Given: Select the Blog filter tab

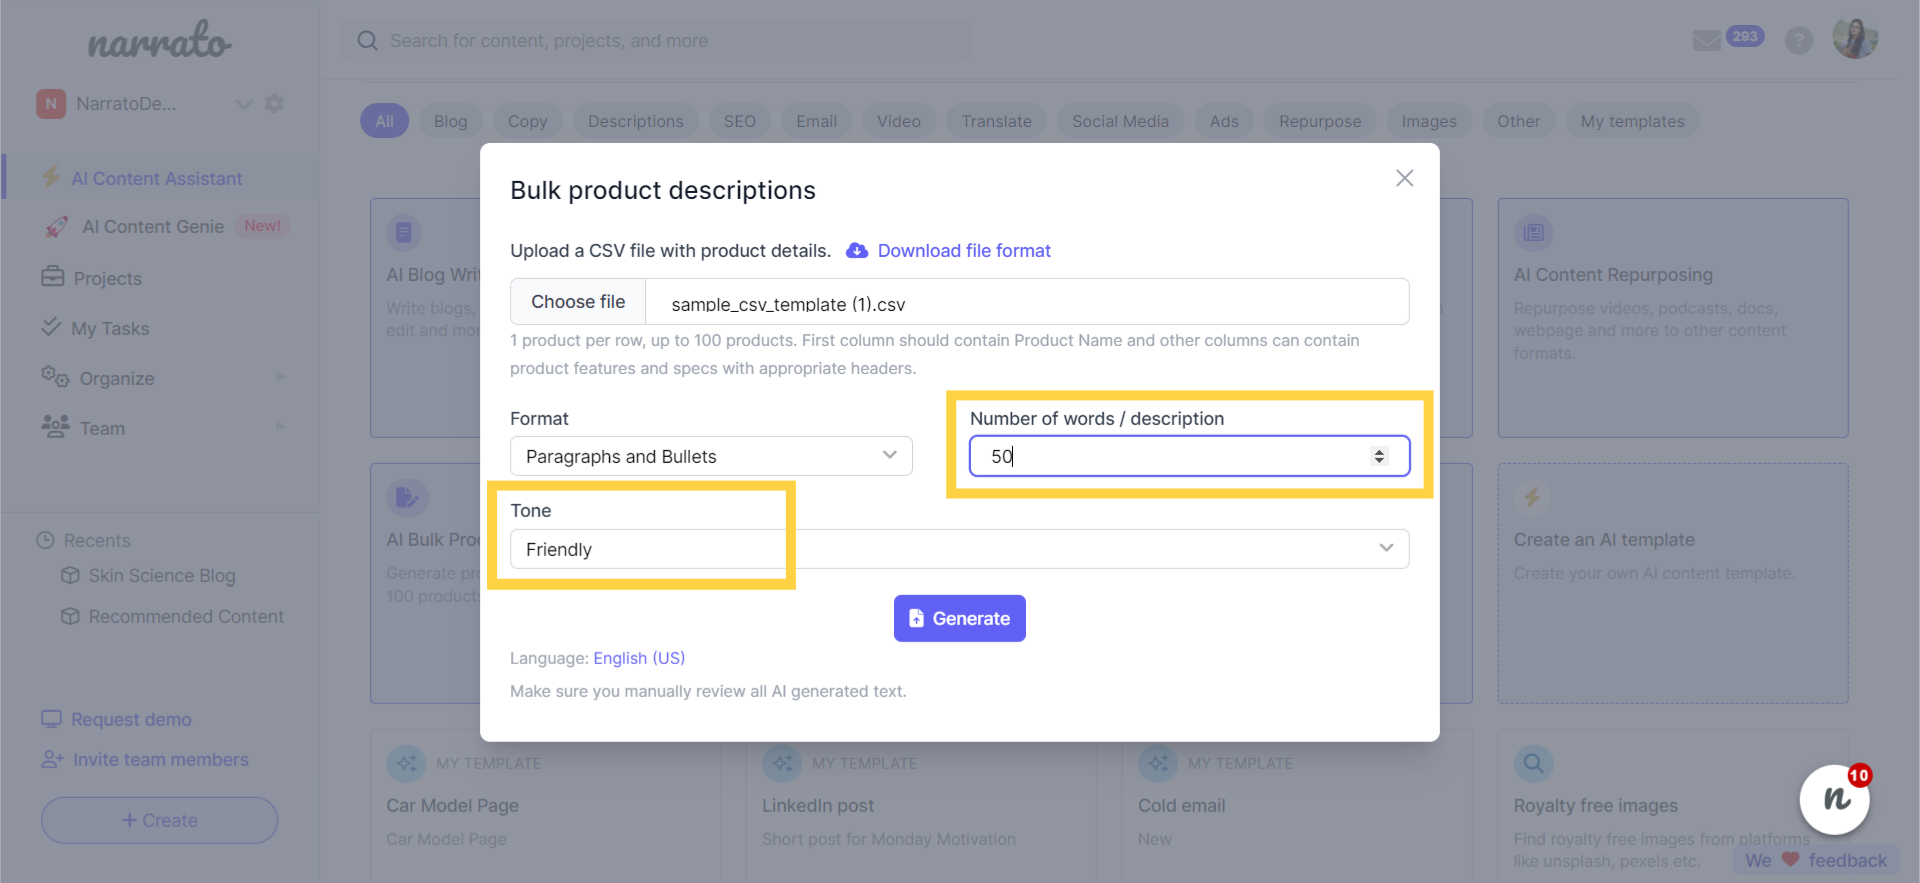Looking at the screenshot, I should (x=450, y=121).
